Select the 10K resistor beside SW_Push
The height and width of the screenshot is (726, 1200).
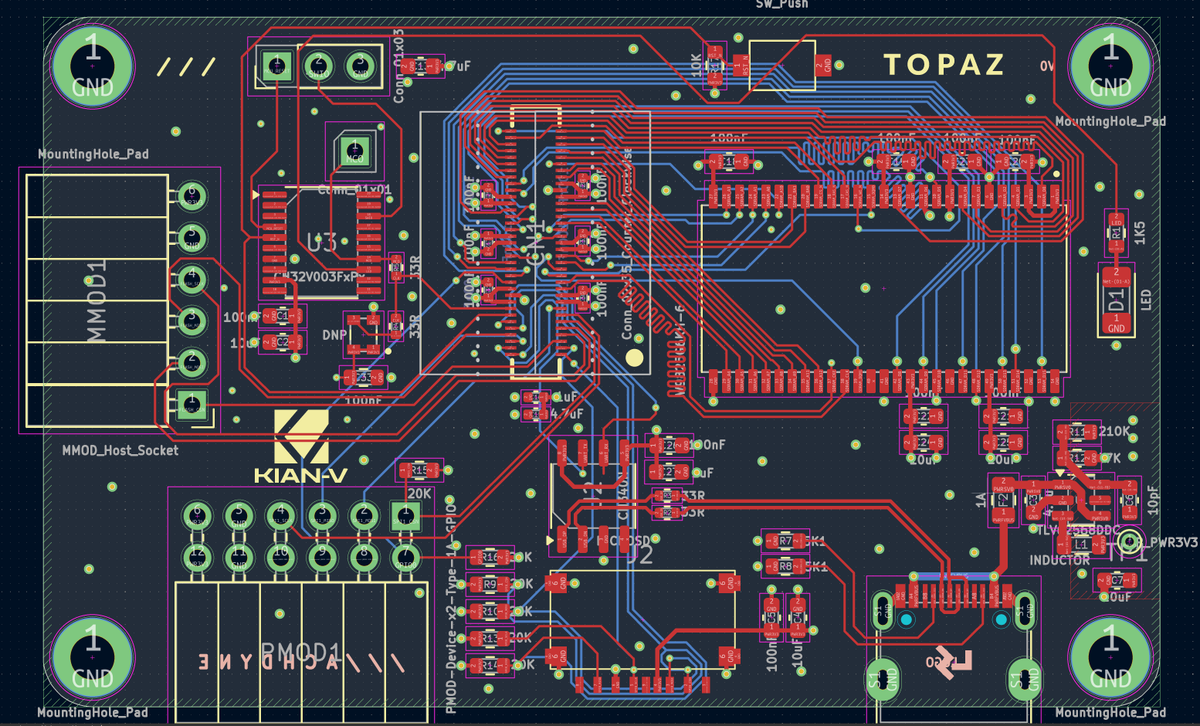click(x=714, y=64)
